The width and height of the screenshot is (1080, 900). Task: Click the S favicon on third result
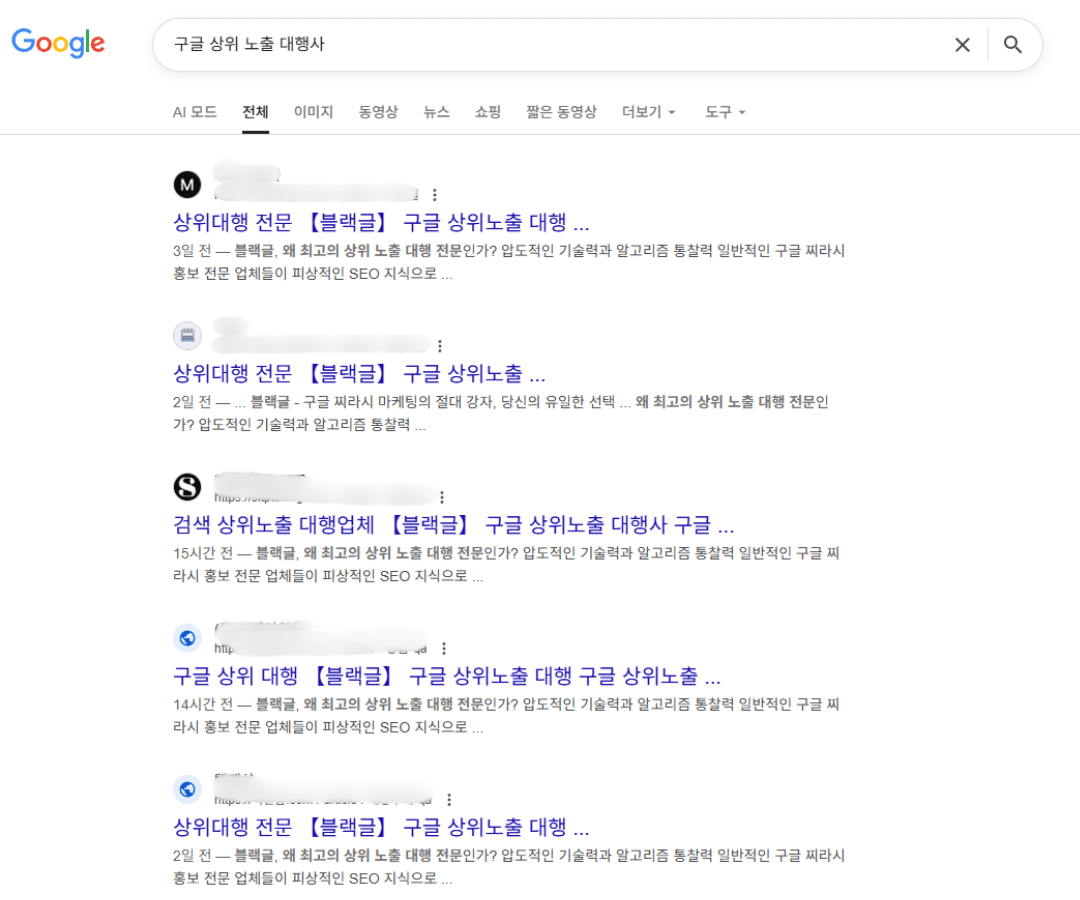tap(188, 487)
